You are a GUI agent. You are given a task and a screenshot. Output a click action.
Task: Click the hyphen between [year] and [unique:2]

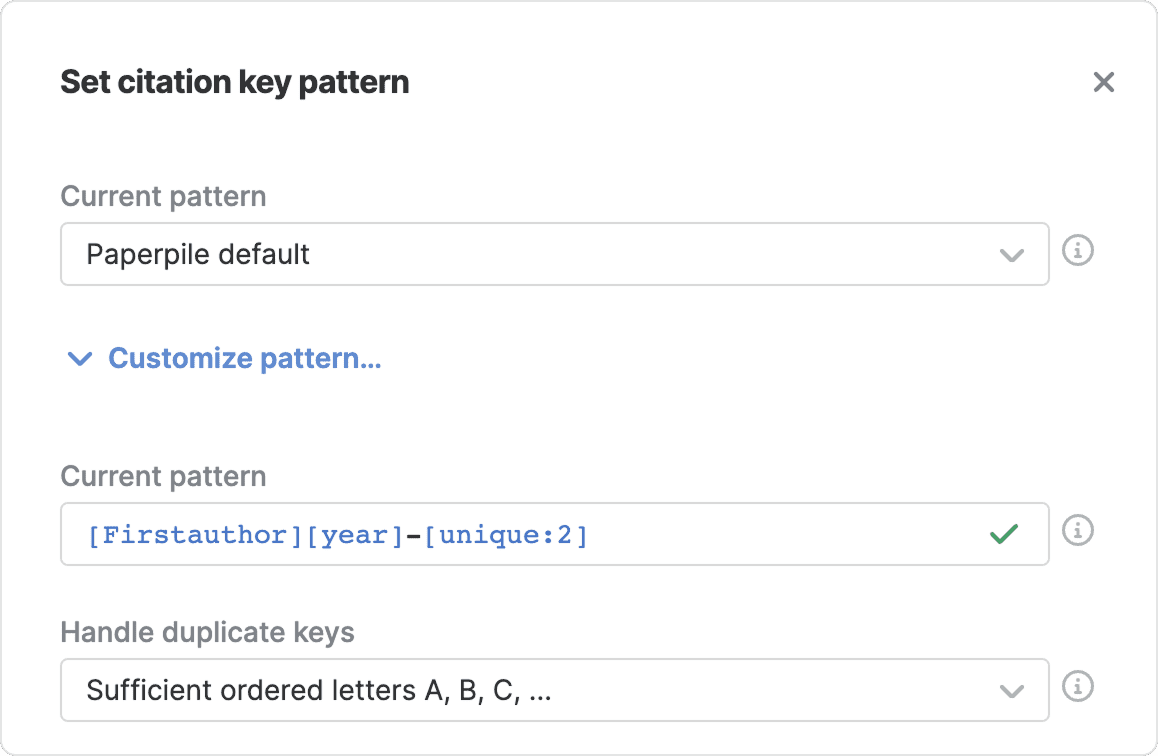pyautogui.click(x=412, y=535)
